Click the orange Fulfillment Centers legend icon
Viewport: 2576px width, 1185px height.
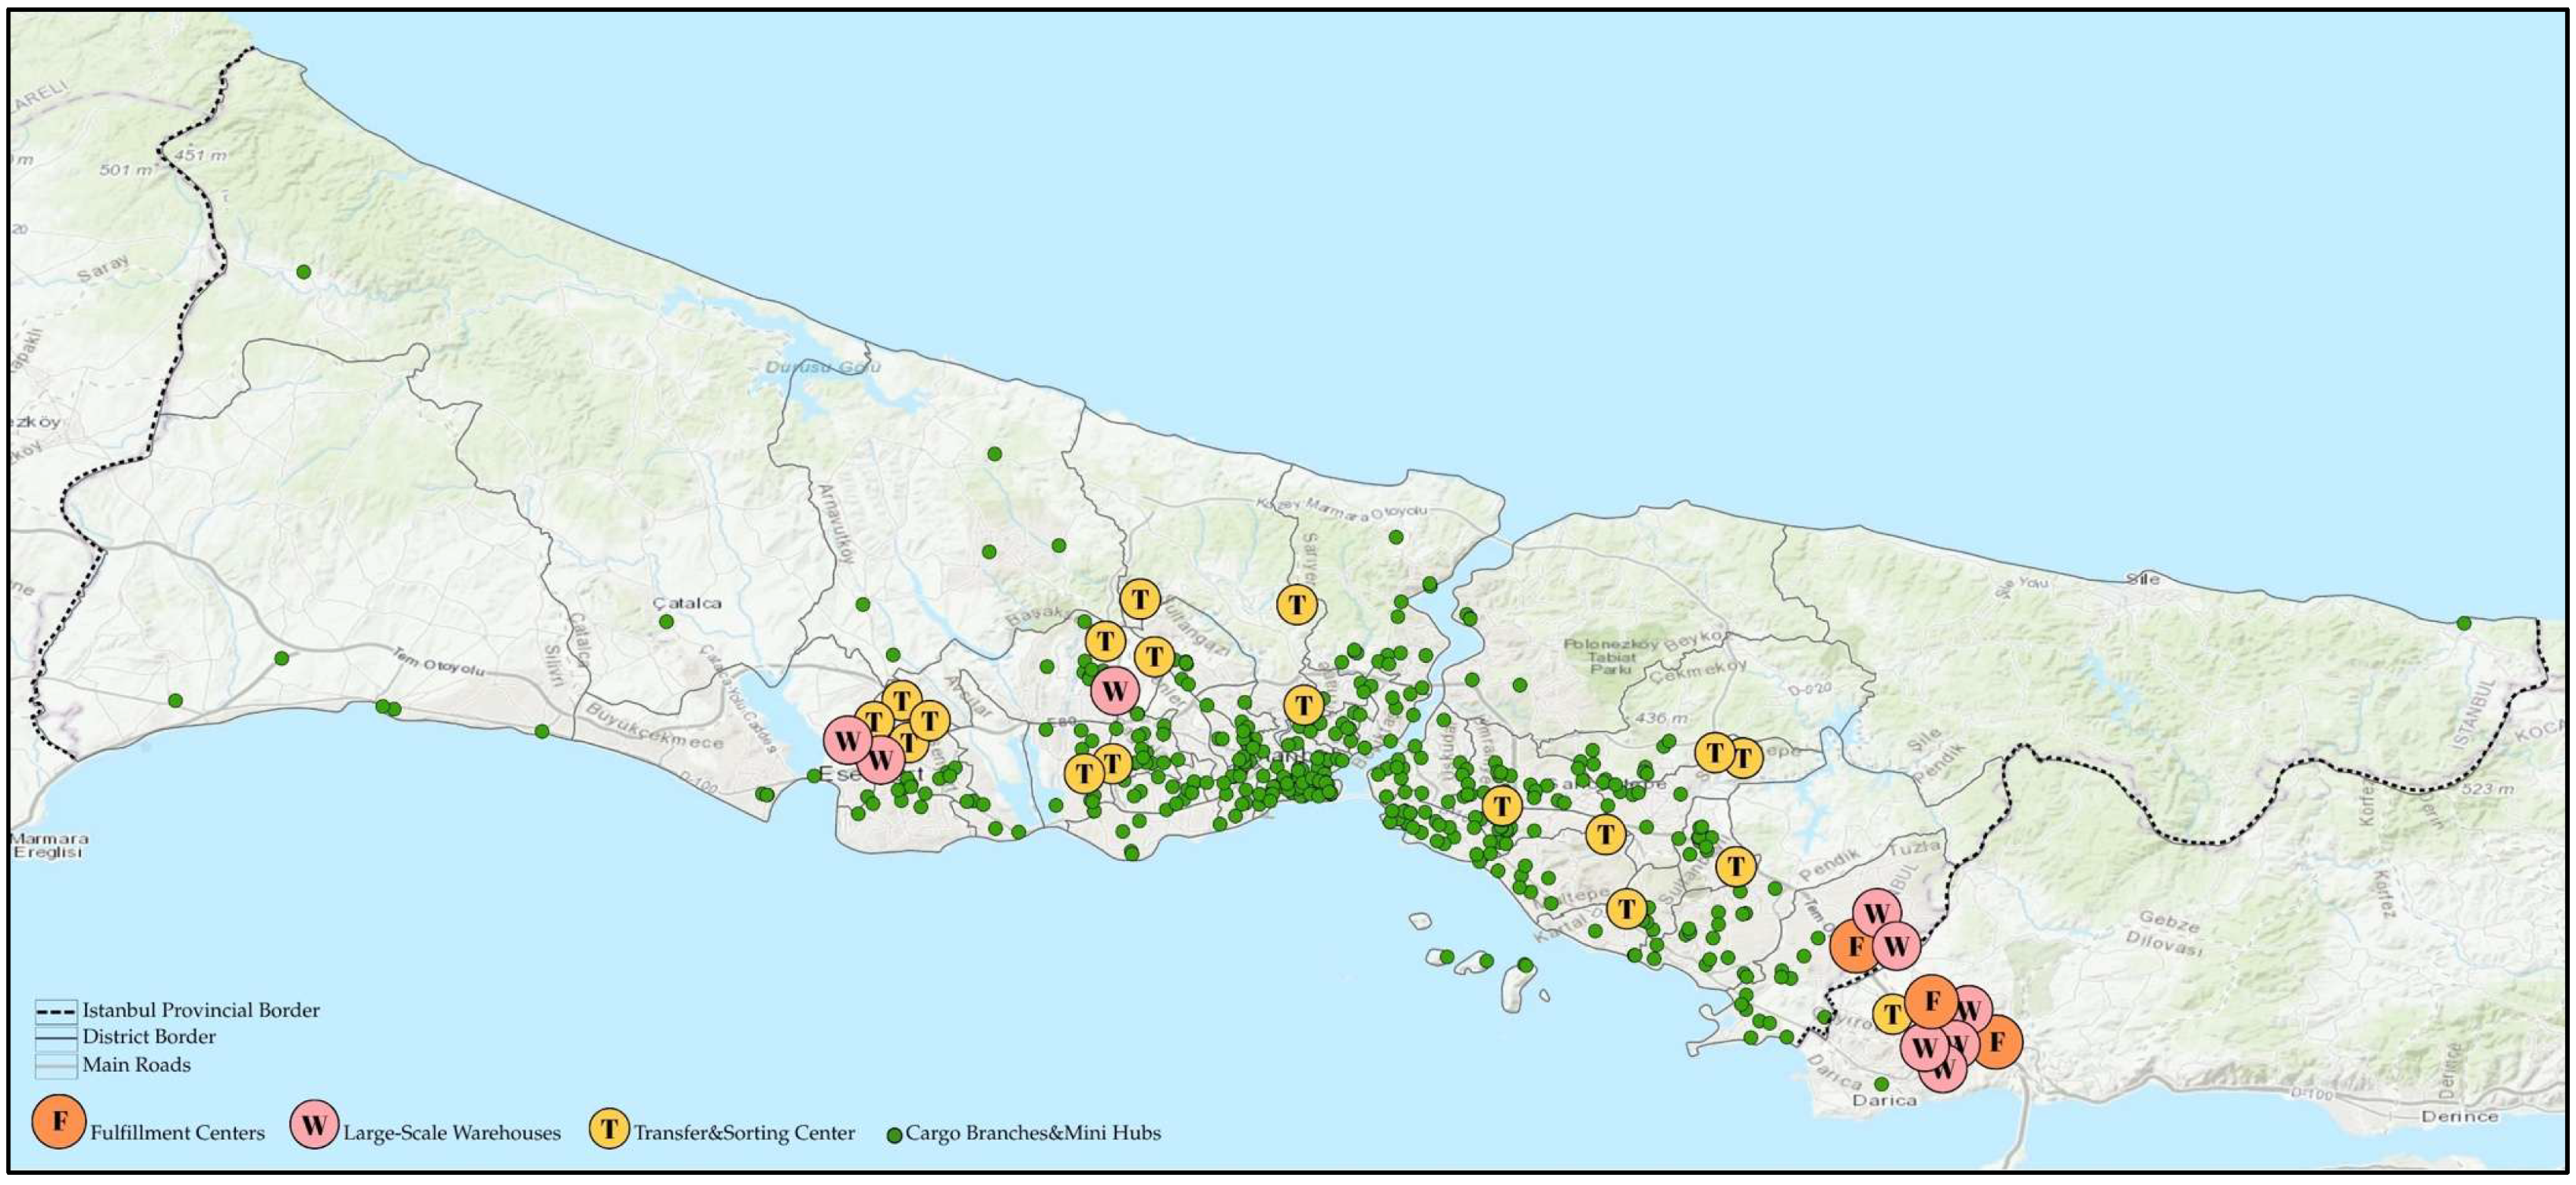pos(59,1121)
